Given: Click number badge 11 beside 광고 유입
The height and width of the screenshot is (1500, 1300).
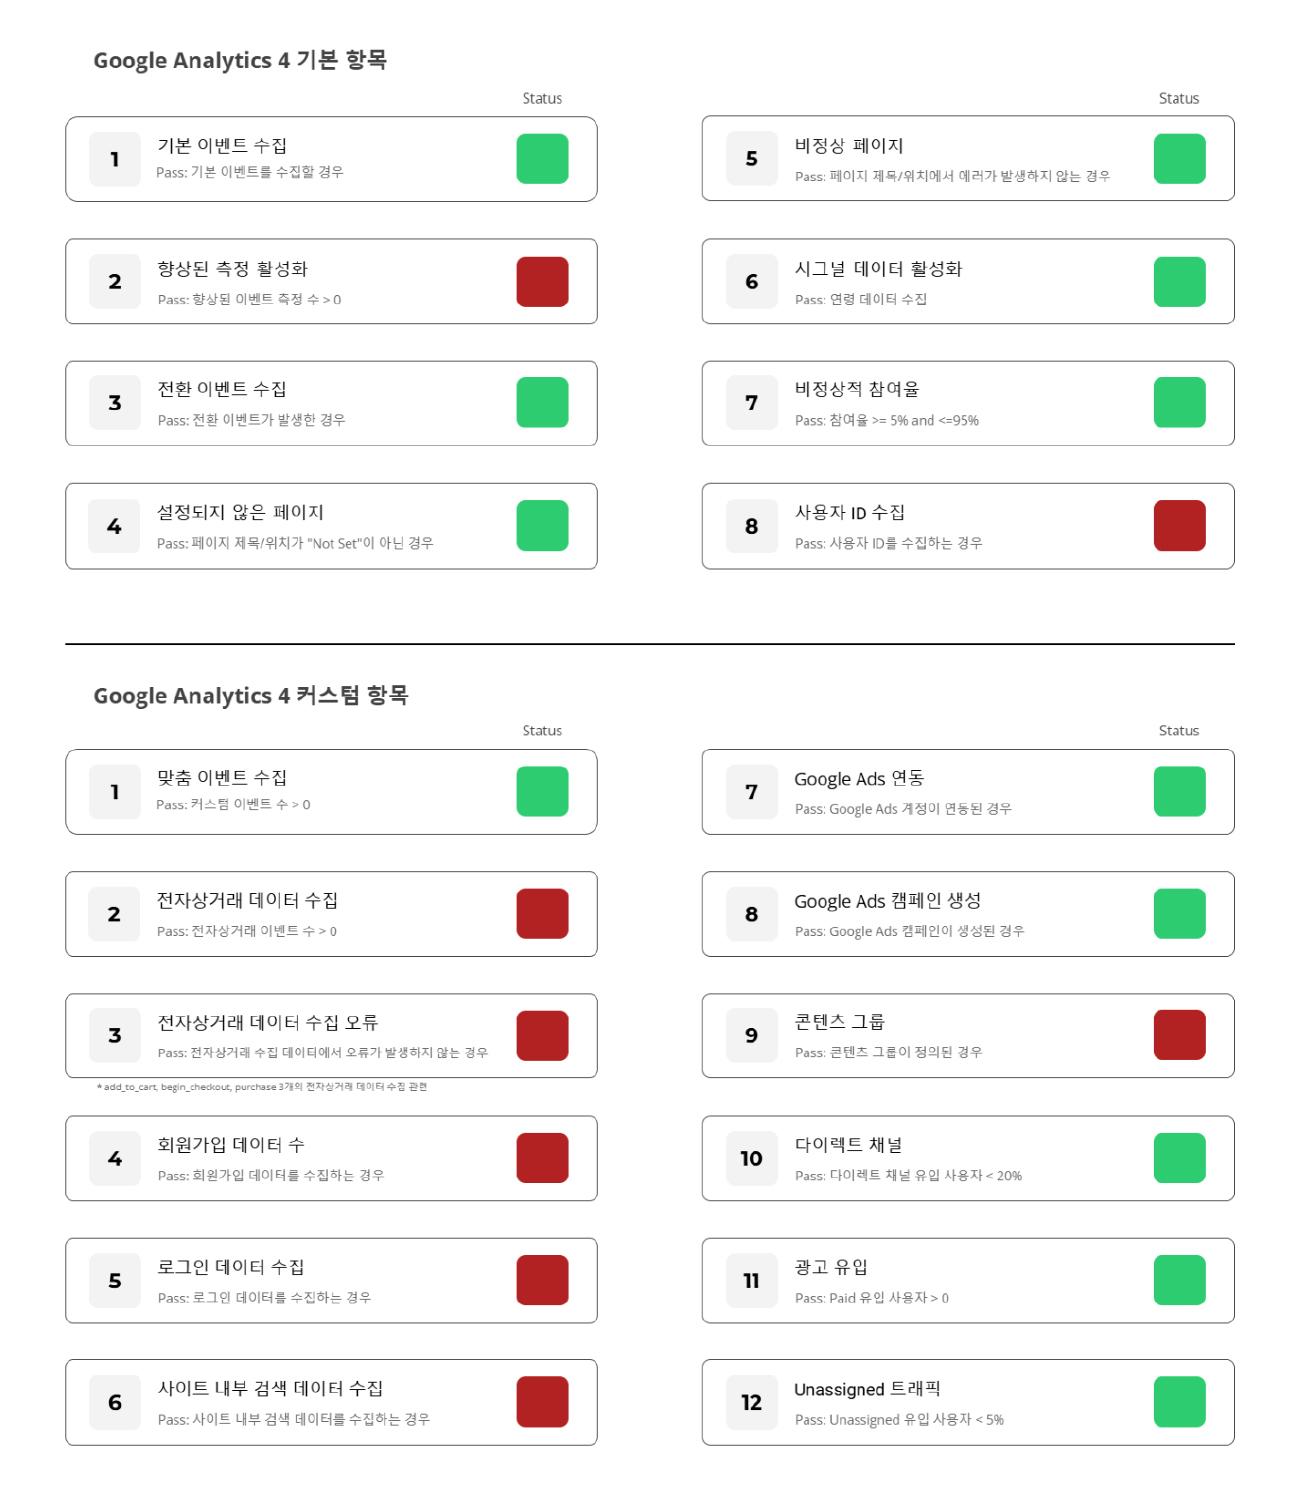Looking at the screenshot, I should [x=752, y=1280].
